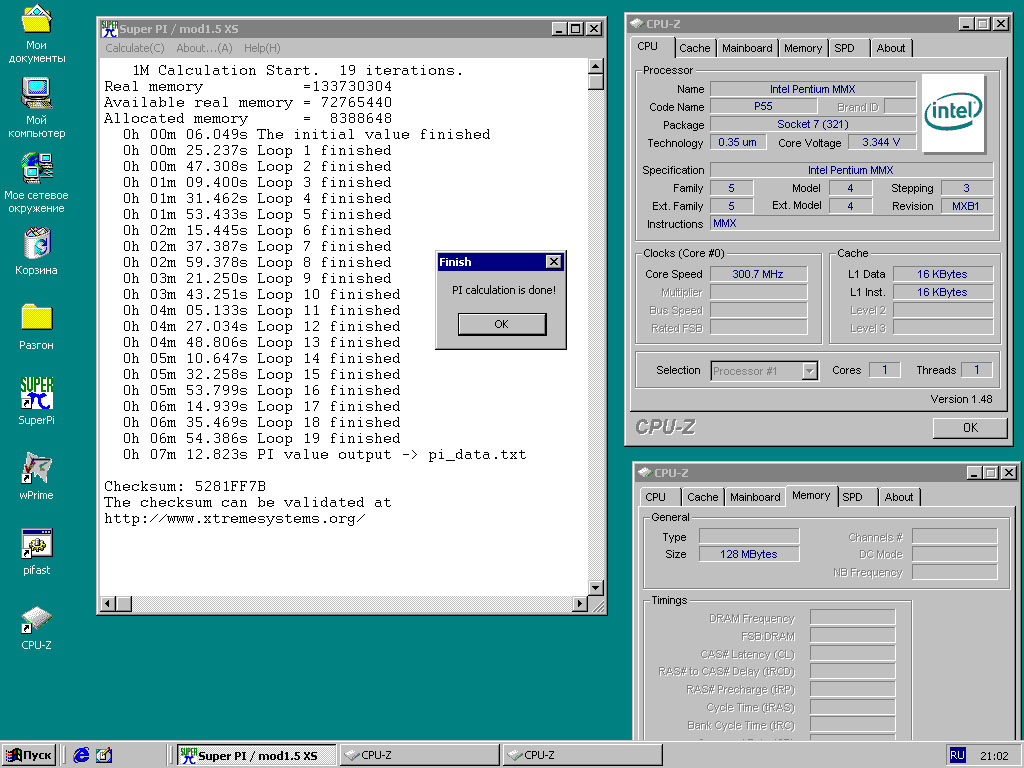Screen dimensions: 1024x768
Task: Activate second CPU-Z taskbar button
Action: [x=583, y=755]
